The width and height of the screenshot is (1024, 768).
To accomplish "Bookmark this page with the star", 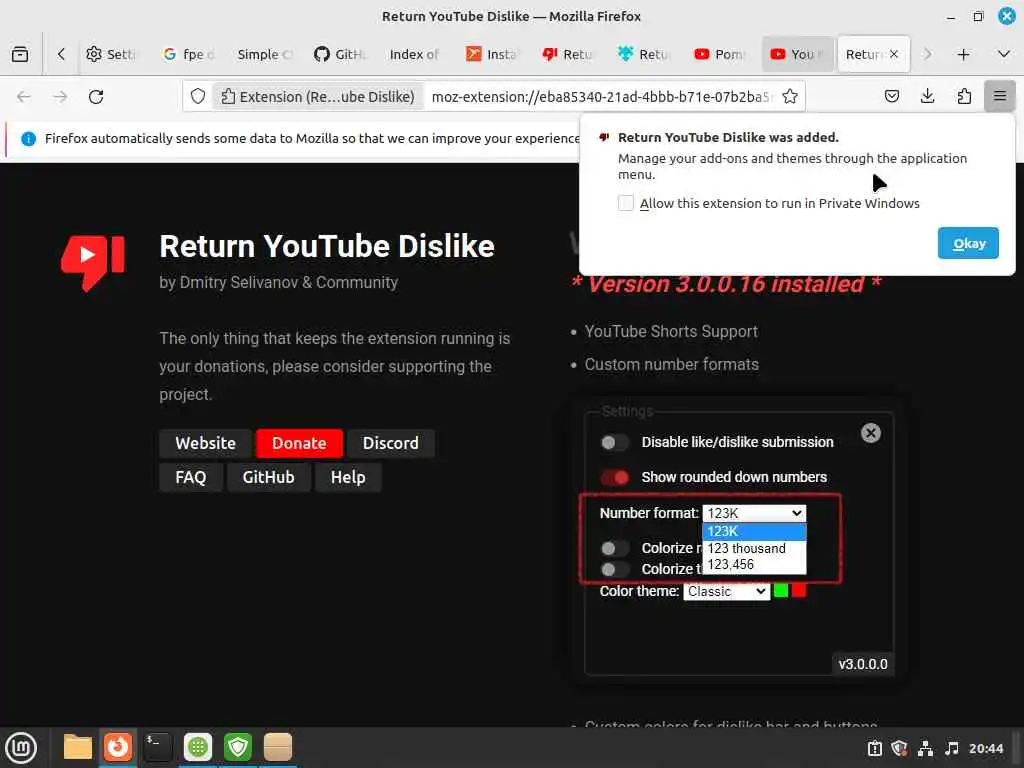I will [x=790, y=97].
